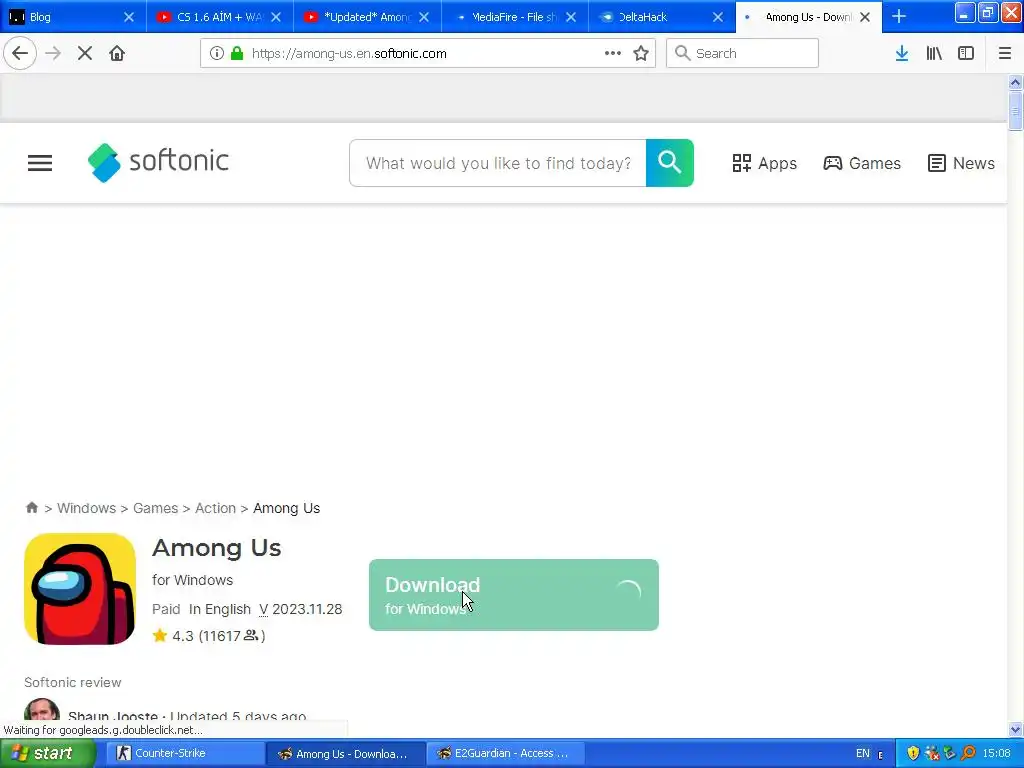The image size is (1024, 768).
Task: Go to Windows breadcrumb link
Action: pos(86,507)
